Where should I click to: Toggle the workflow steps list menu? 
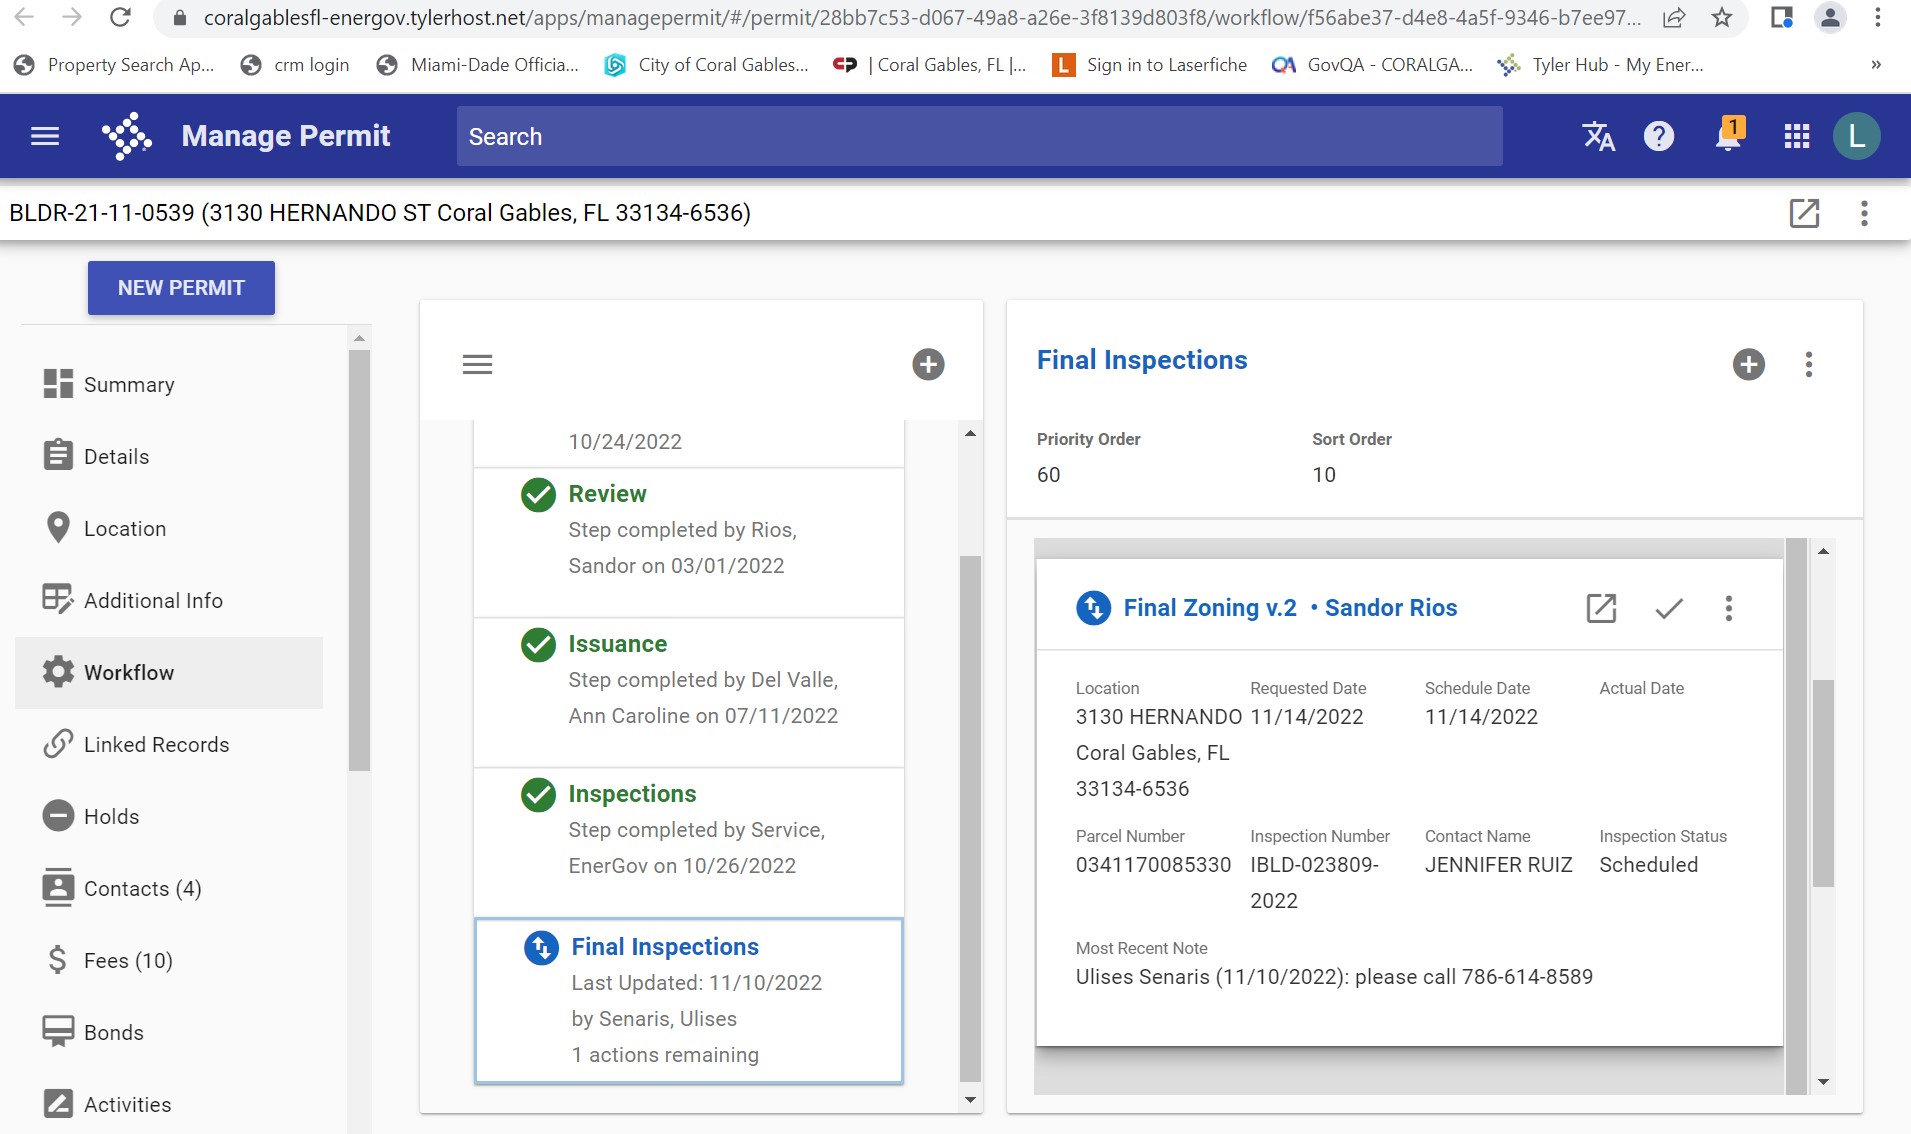click(477, 364)
